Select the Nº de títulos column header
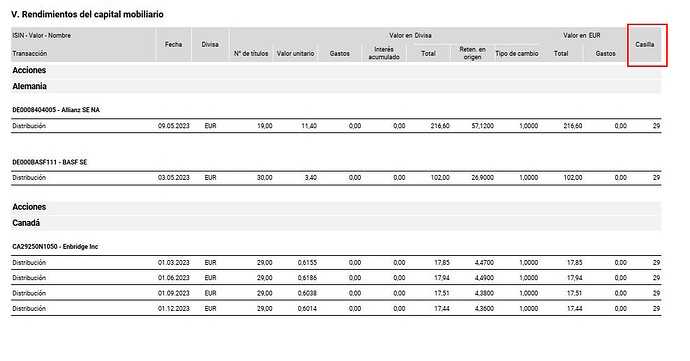This screenshot has width=690, height=361. click(251, 54)
